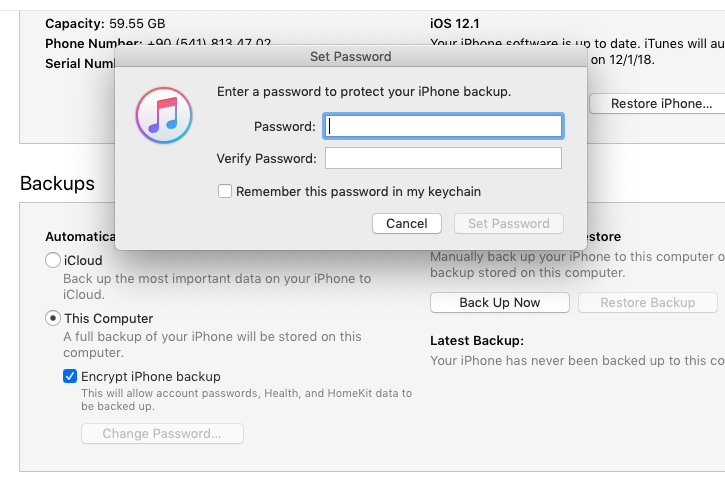Start a backup with Back Up Now
Image resolution: width=725 pixels, height=488 pixels.
click(x=499, y=302)
